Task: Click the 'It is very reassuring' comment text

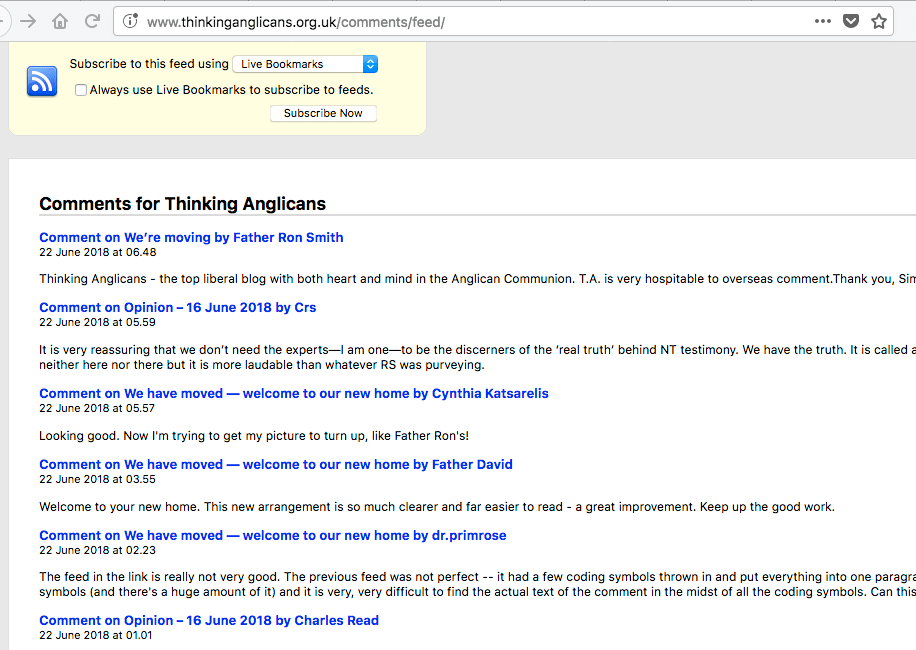Action: (477, 357)
